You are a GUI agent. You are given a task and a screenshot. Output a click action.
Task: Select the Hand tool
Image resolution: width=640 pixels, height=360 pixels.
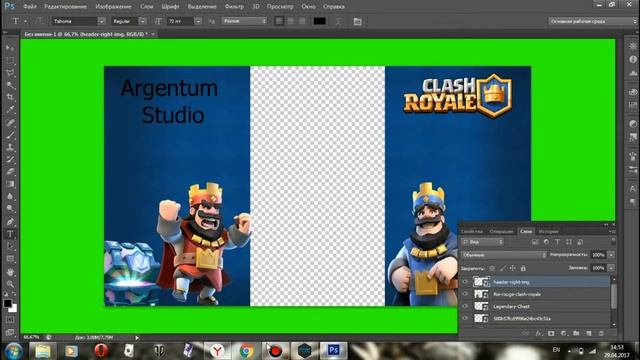point(10,272)
